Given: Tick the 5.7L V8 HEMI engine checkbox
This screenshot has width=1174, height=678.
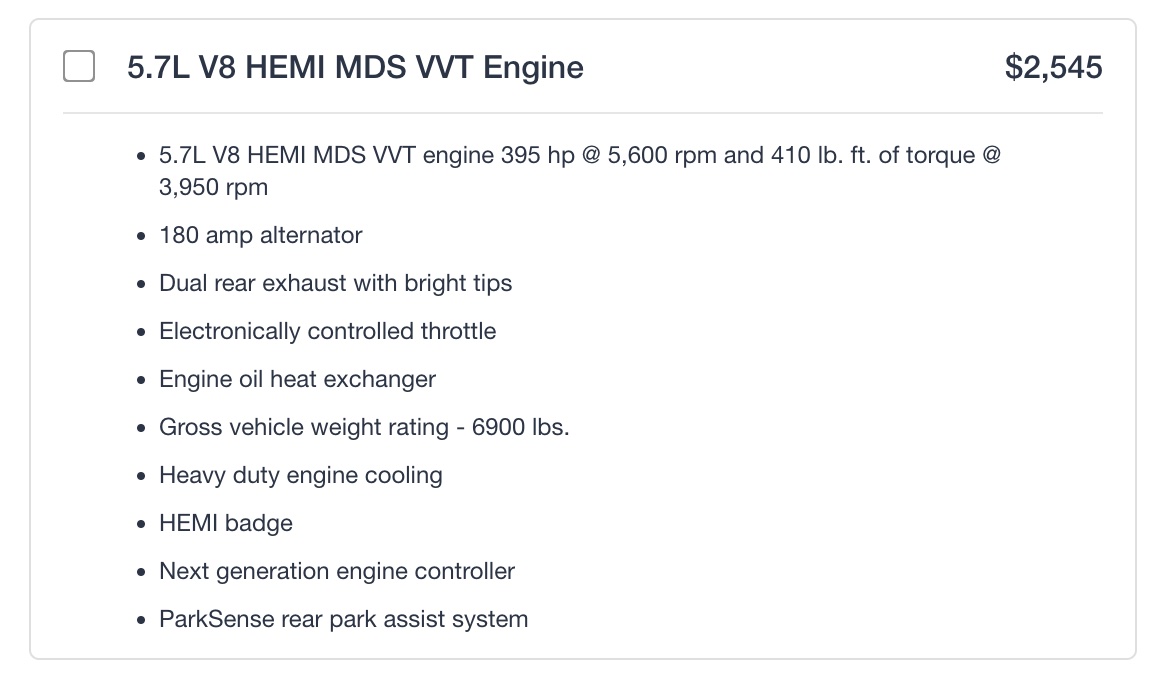Looking at the screenshot, I should (x=79, y=67).
